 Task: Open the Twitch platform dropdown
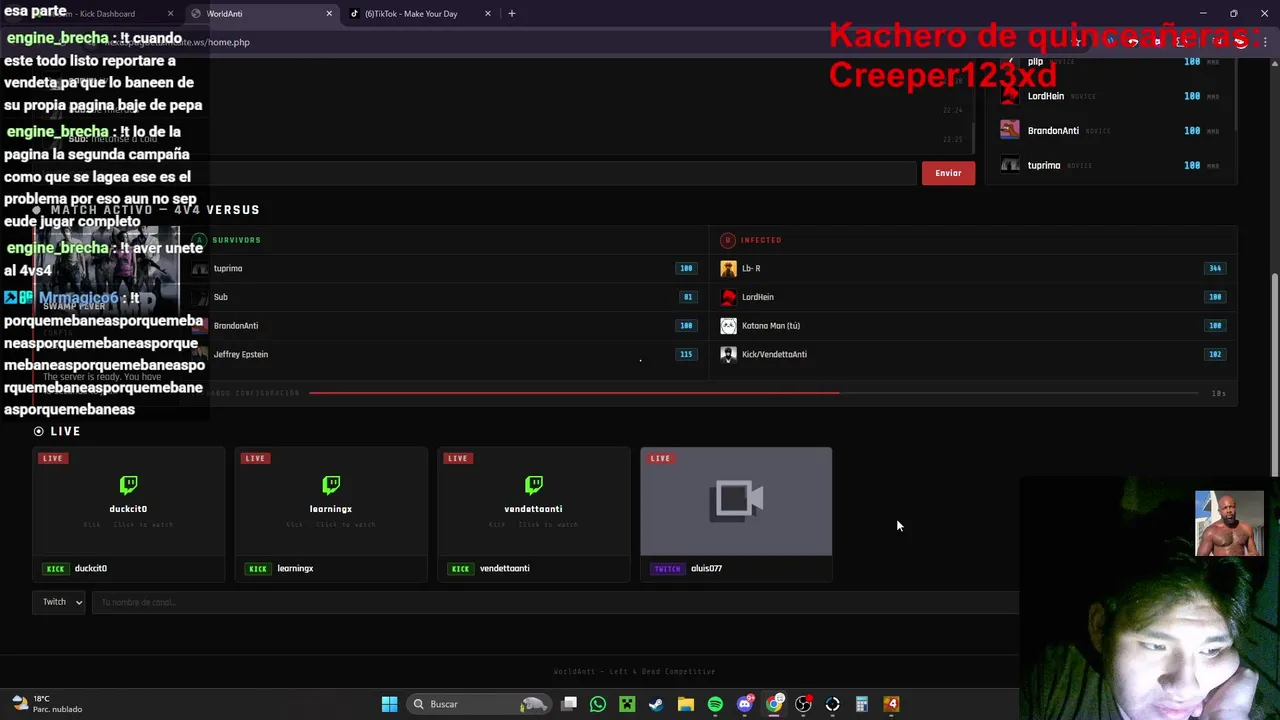(x=58, y=602)
